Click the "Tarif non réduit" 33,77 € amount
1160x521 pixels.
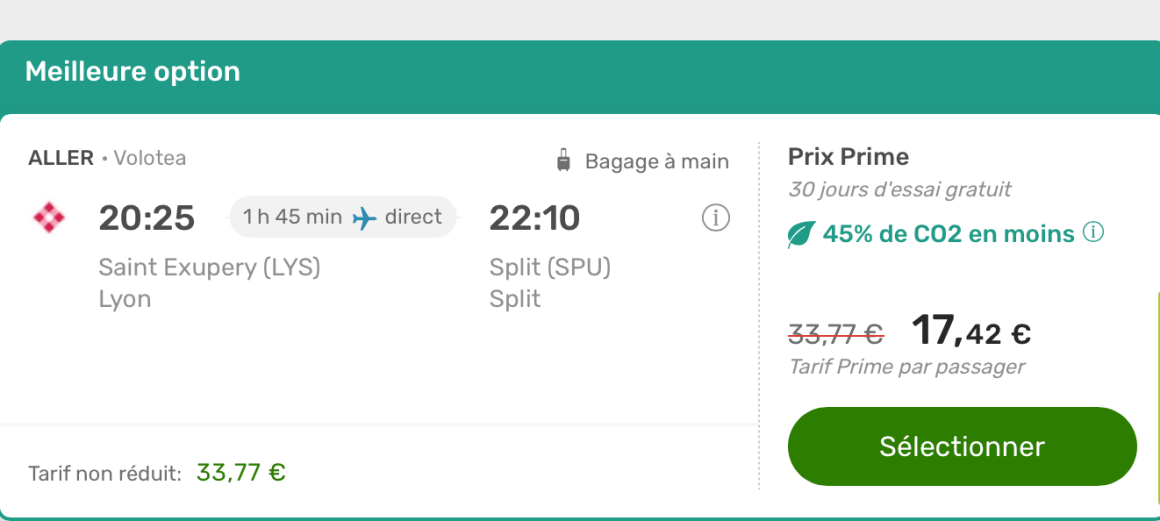(241, 472)
